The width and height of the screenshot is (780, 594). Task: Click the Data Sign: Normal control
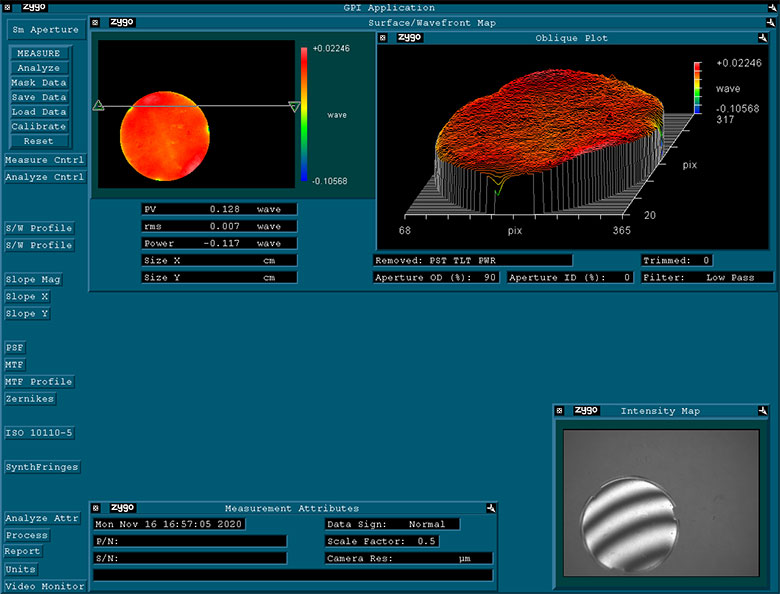392,524
